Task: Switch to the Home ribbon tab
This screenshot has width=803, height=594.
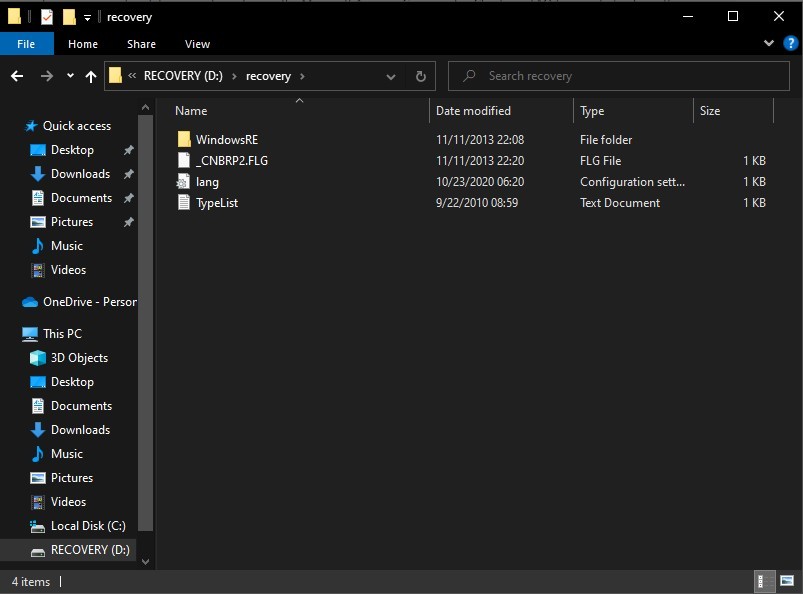Action: [83, 44]
